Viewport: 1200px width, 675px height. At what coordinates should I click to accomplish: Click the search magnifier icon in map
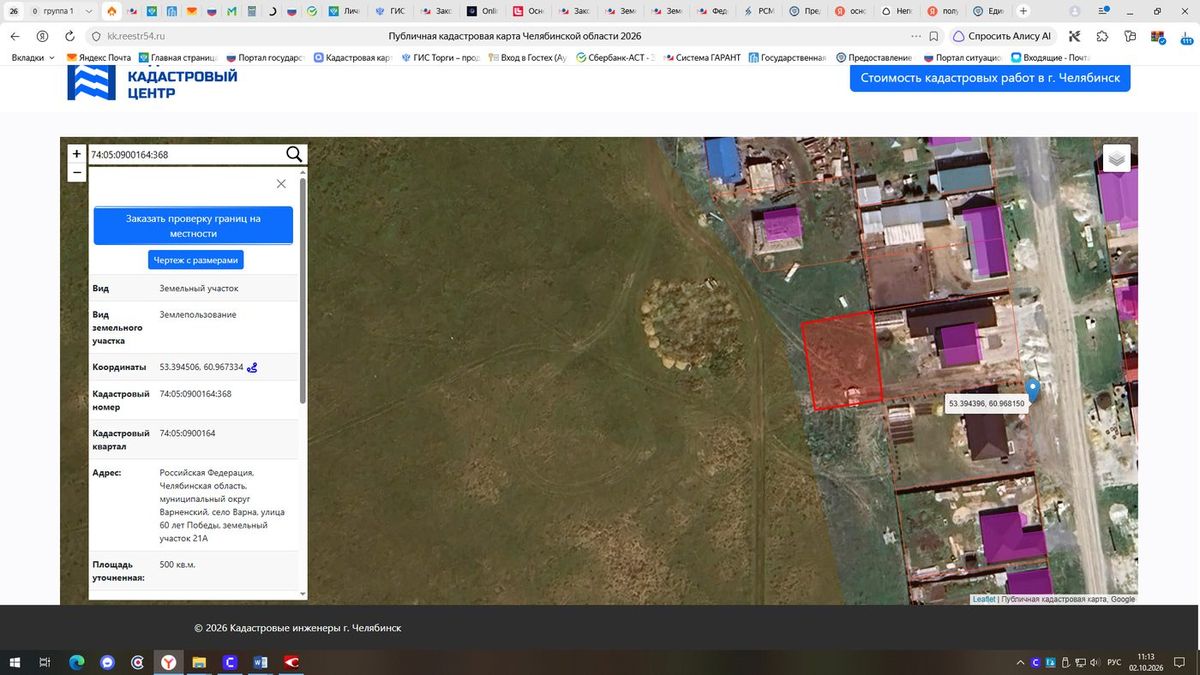click(294, 154)
